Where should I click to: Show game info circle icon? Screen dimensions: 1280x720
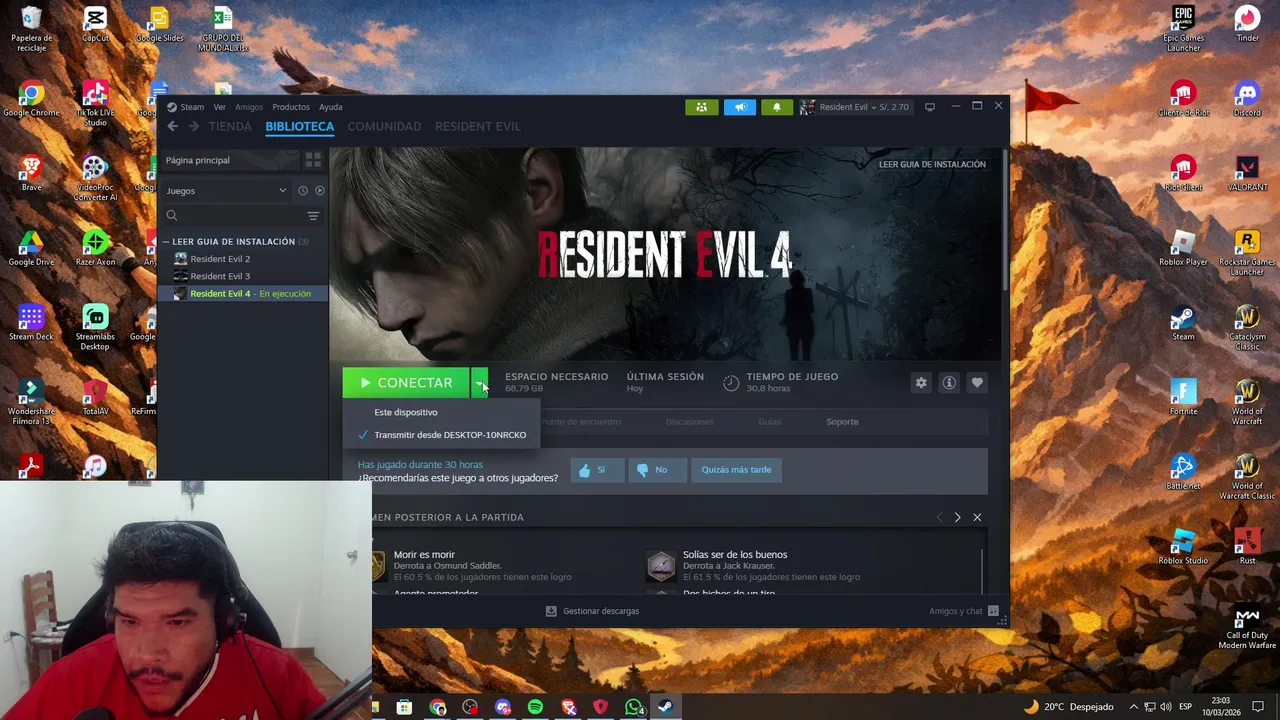pos(949,382)
